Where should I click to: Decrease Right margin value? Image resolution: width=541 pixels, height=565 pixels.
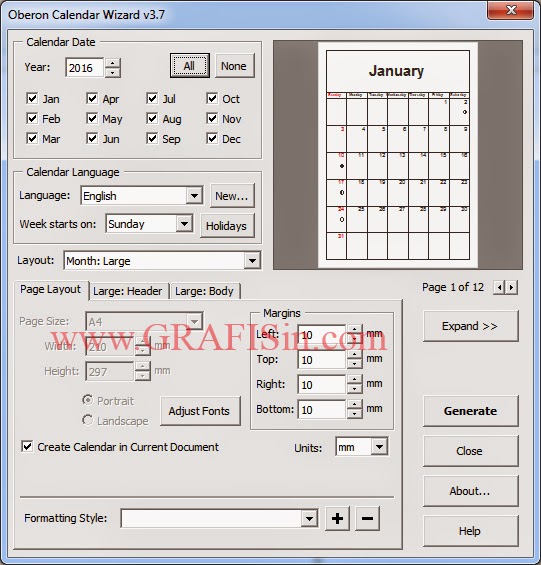pos(355,389)
